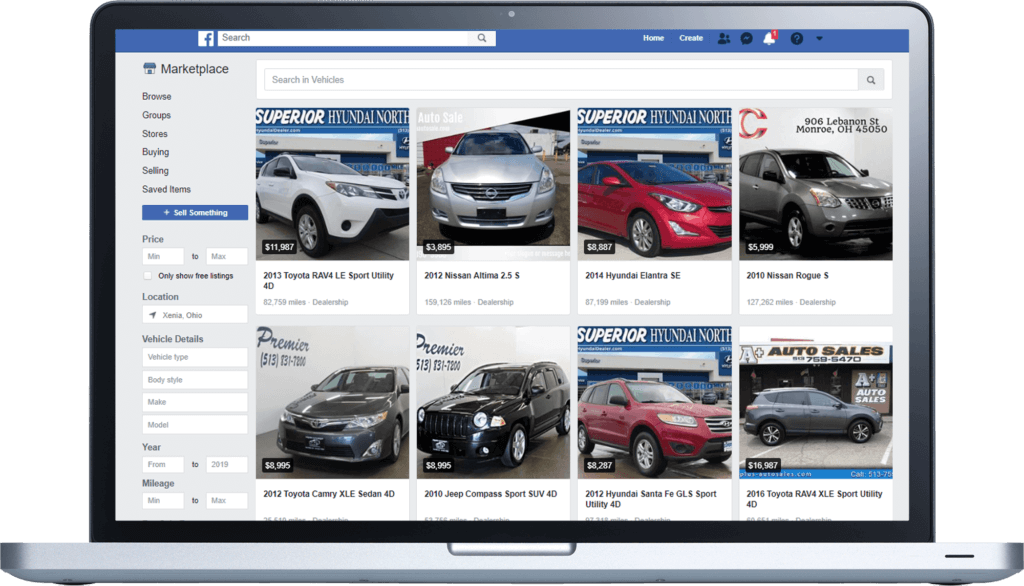Screen dimensions: 1024x586
Task: Open Selling in Marketplace sidebar
Action: point(155,171)
